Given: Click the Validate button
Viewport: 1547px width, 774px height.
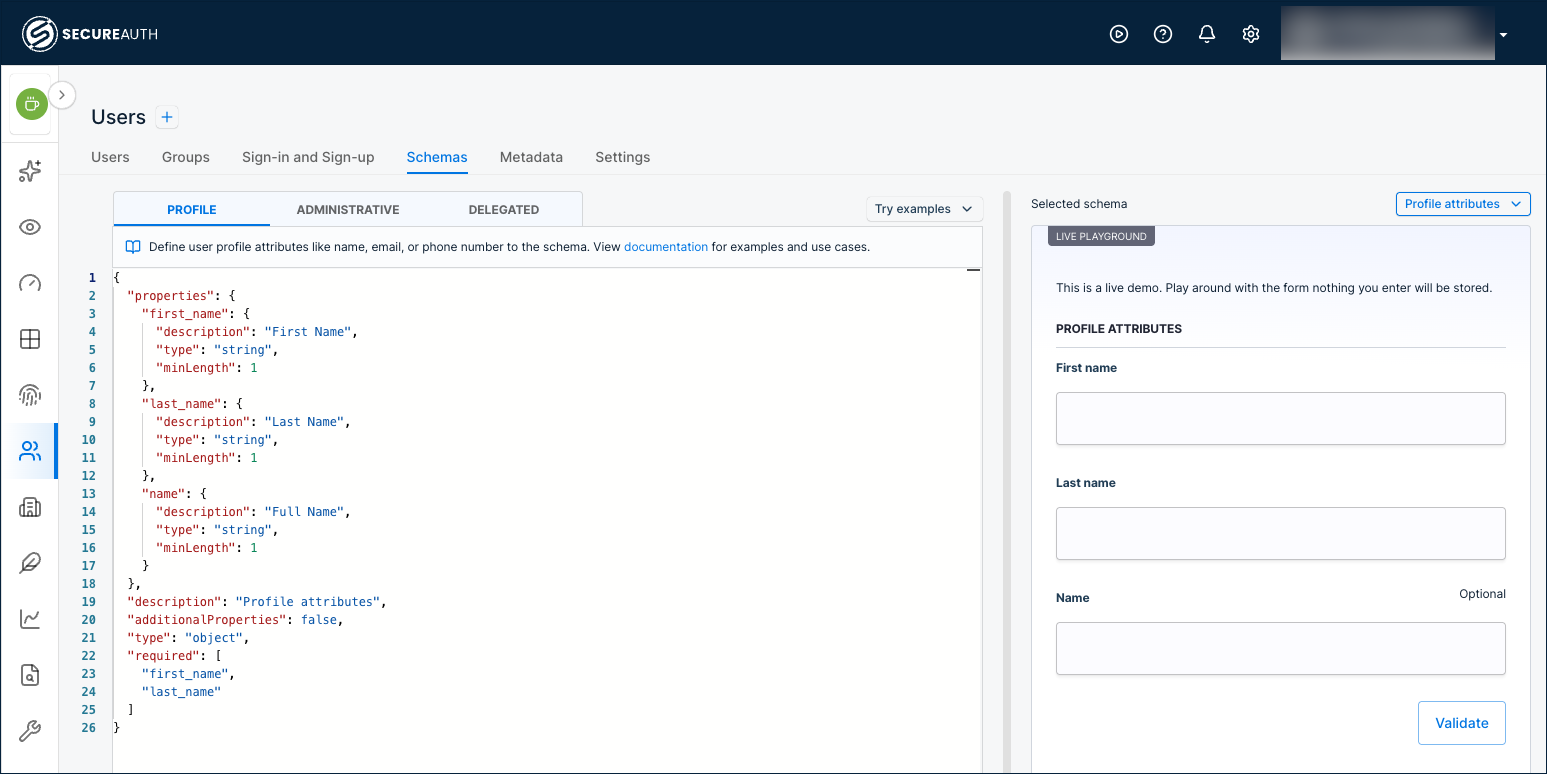Looking at the screenshot, I should coord(1461,723).
